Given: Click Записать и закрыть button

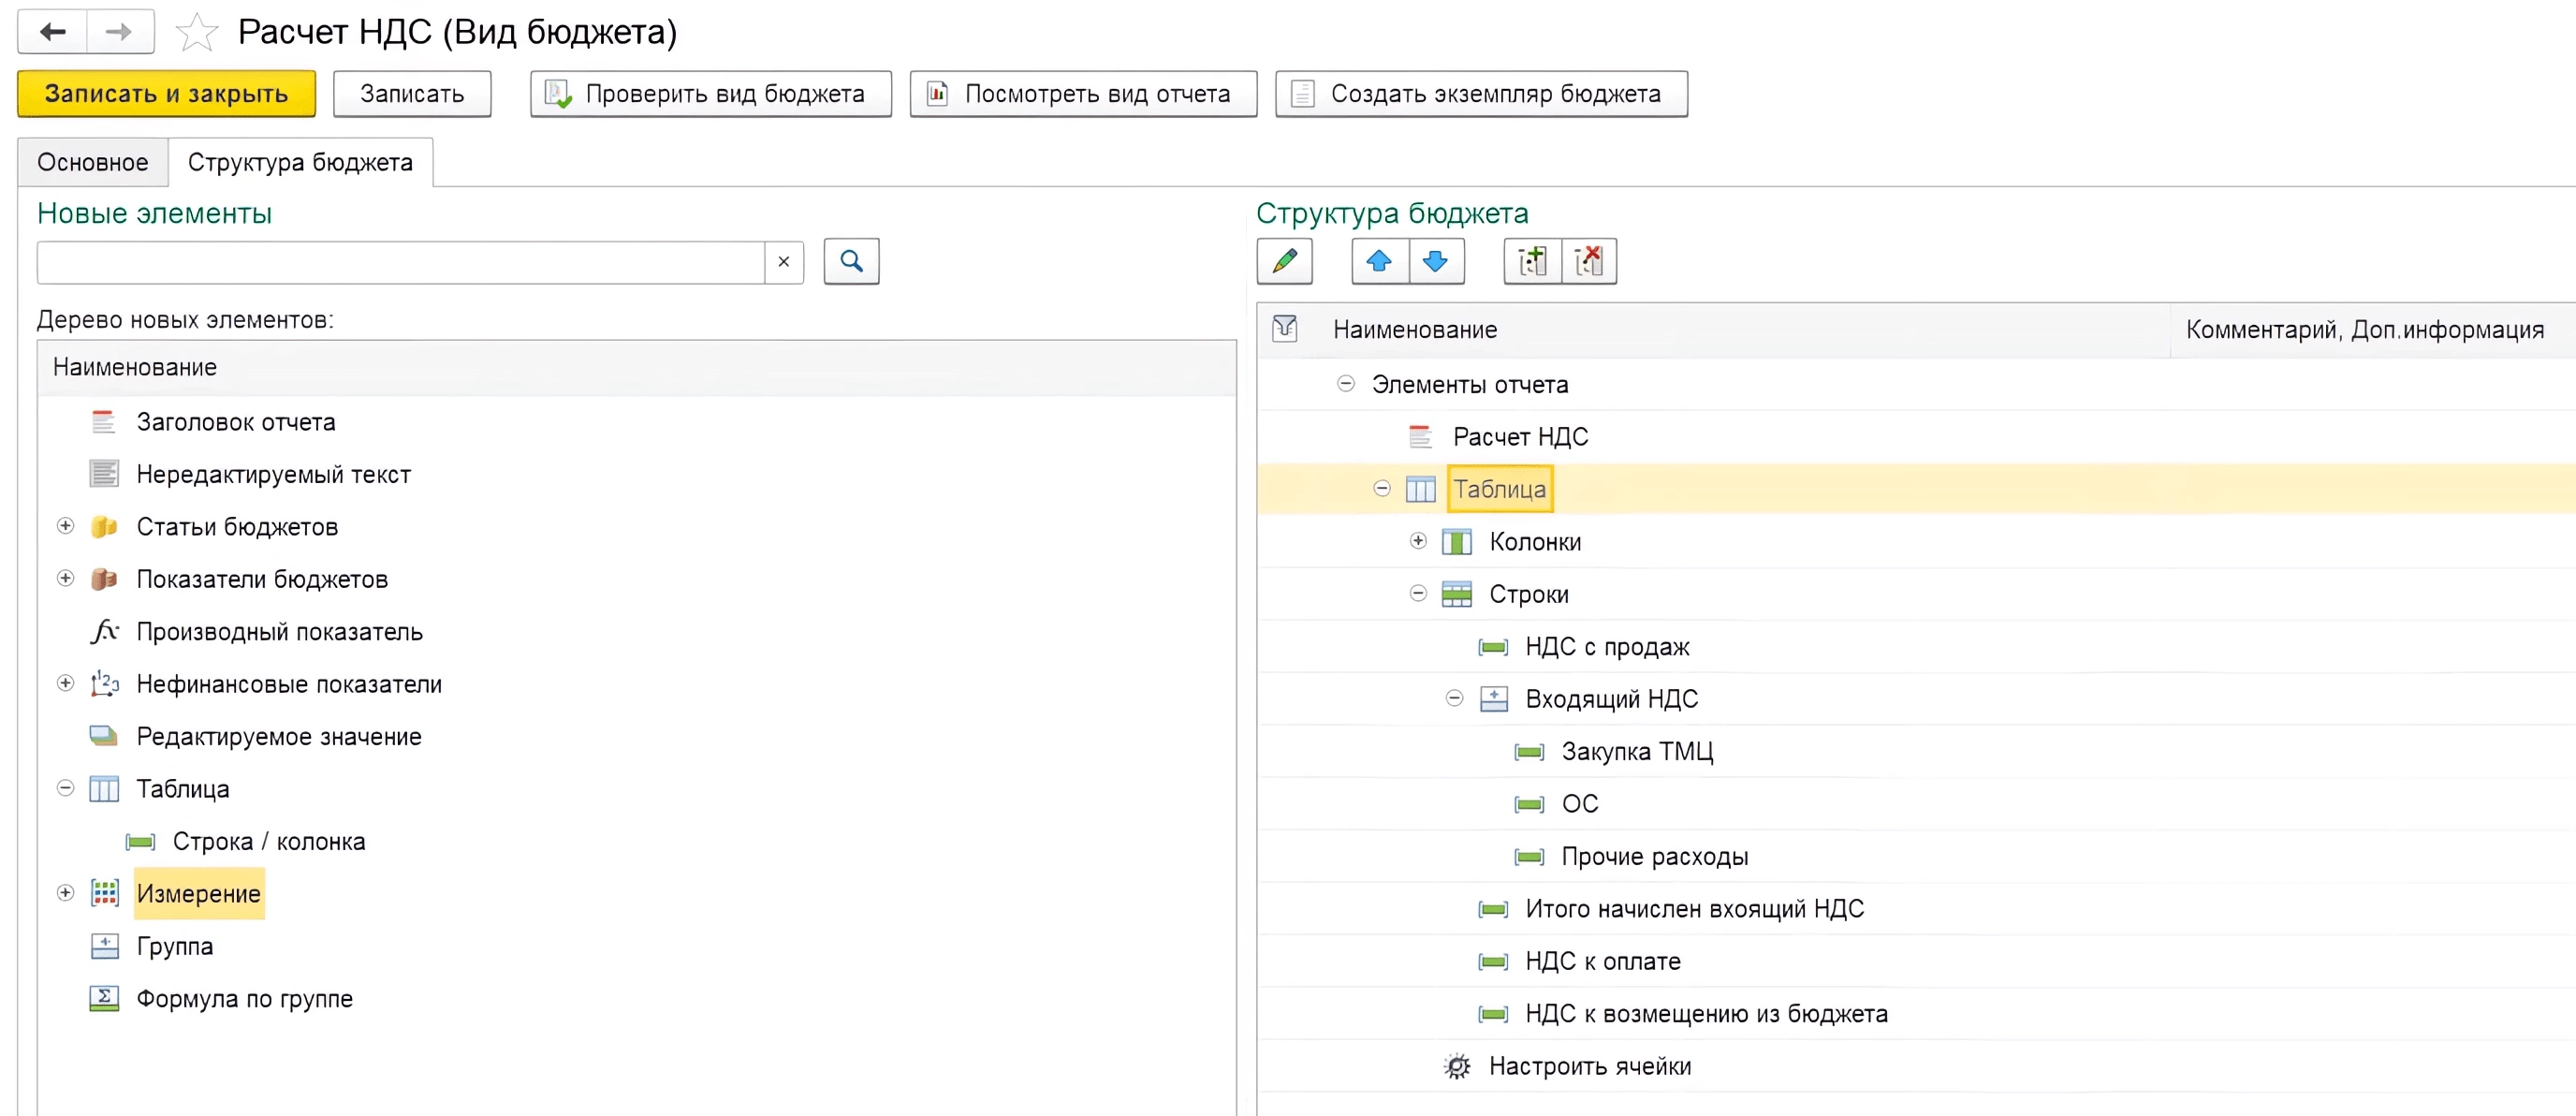Looking at the screenshot, I should pyautogui.click(x=166, y=94).
